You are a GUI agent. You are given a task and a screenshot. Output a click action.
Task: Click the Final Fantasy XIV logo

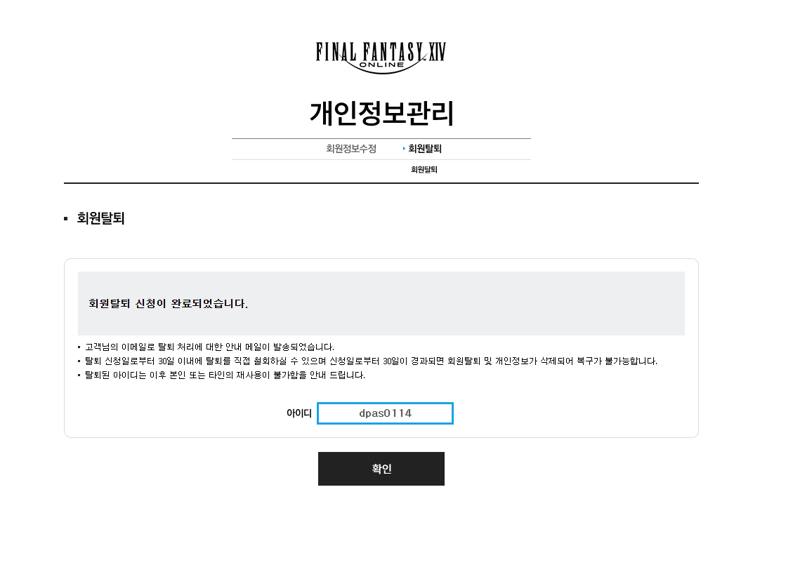tap(381, 58)
